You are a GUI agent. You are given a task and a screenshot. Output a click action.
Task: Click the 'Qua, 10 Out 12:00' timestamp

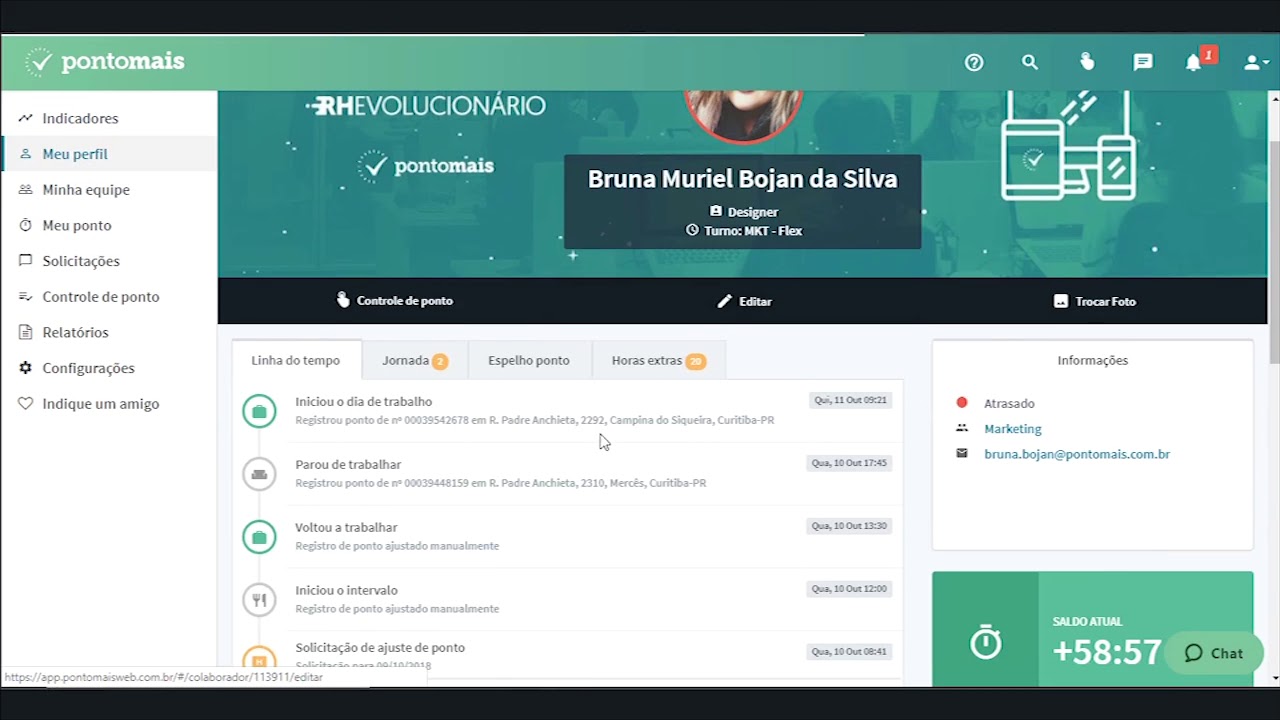pos(849,589)
